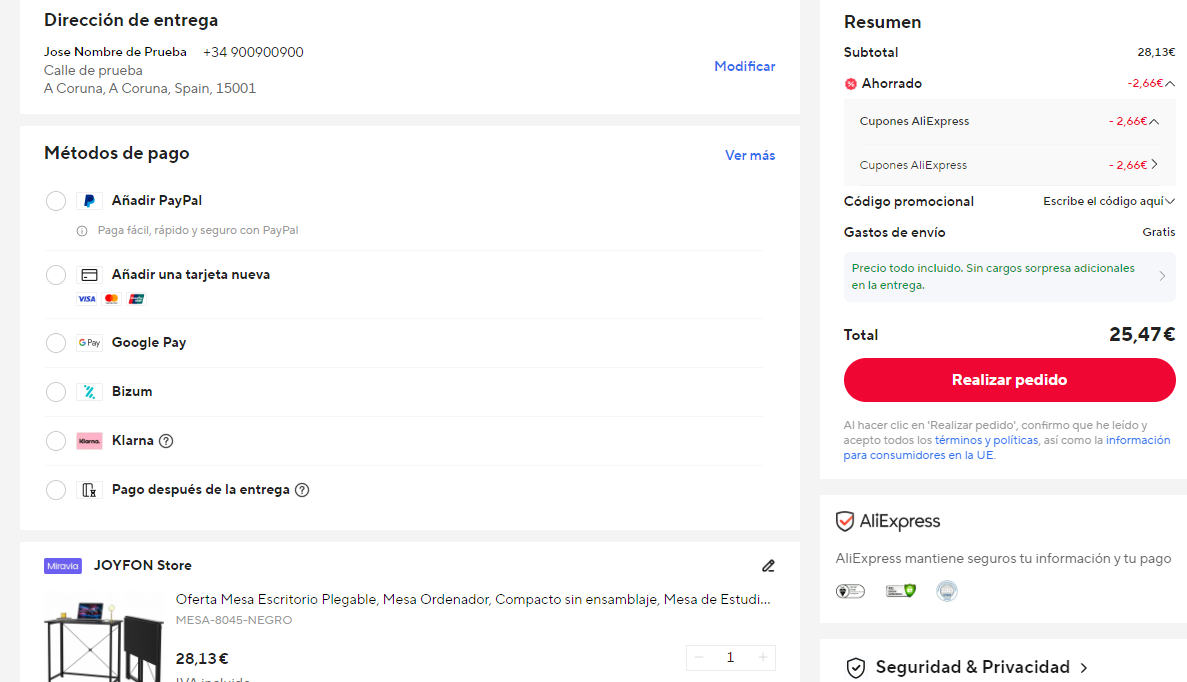Image resolution: width=1187 pixels, height=682 pixels.
Task: Pick the Klarna radio button
Action: (x=56, y=441)
